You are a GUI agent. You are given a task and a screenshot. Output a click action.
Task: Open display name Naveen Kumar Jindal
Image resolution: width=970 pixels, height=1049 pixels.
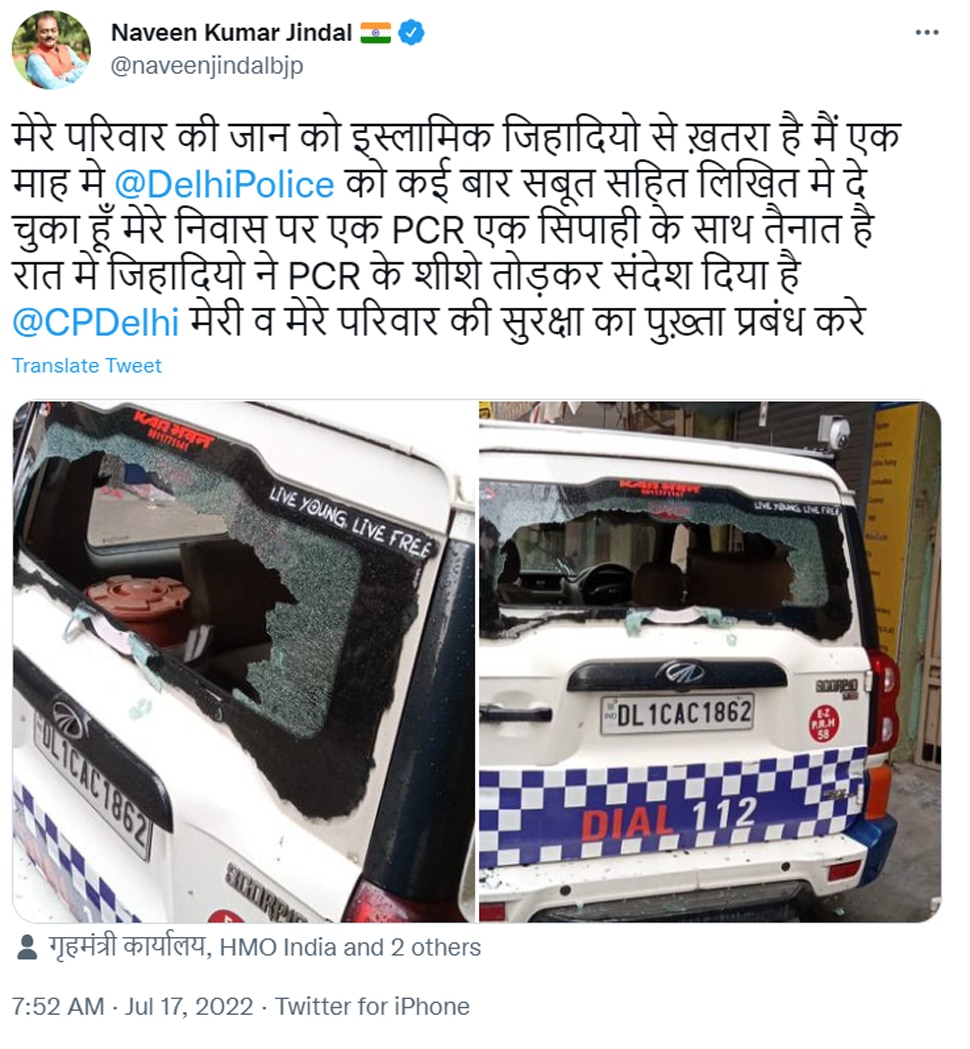click(231, 32)
